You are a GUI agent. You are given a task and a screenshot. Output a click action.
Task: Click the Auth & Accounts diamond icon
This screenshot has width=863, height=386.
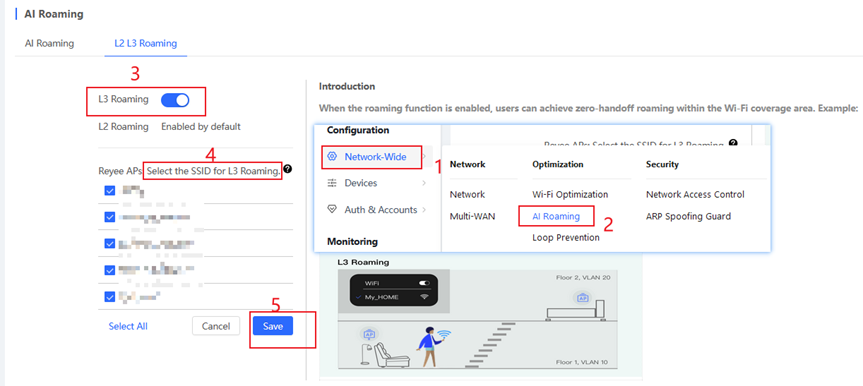[x=331, y=209]
